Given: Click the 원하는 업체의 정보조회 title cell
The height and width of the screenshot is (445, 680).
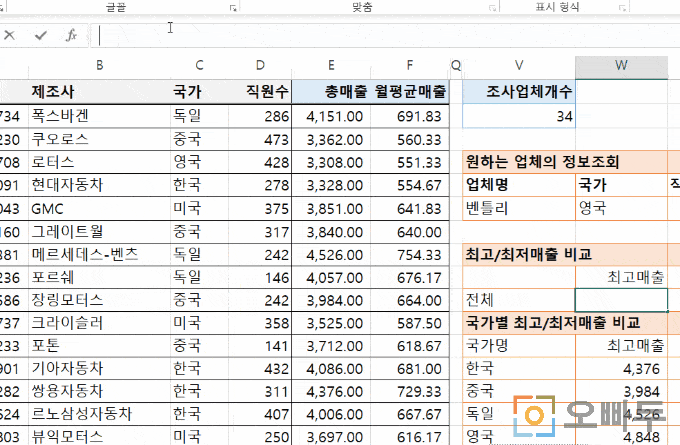Looking at the screenshot, I should pos(565,162).
